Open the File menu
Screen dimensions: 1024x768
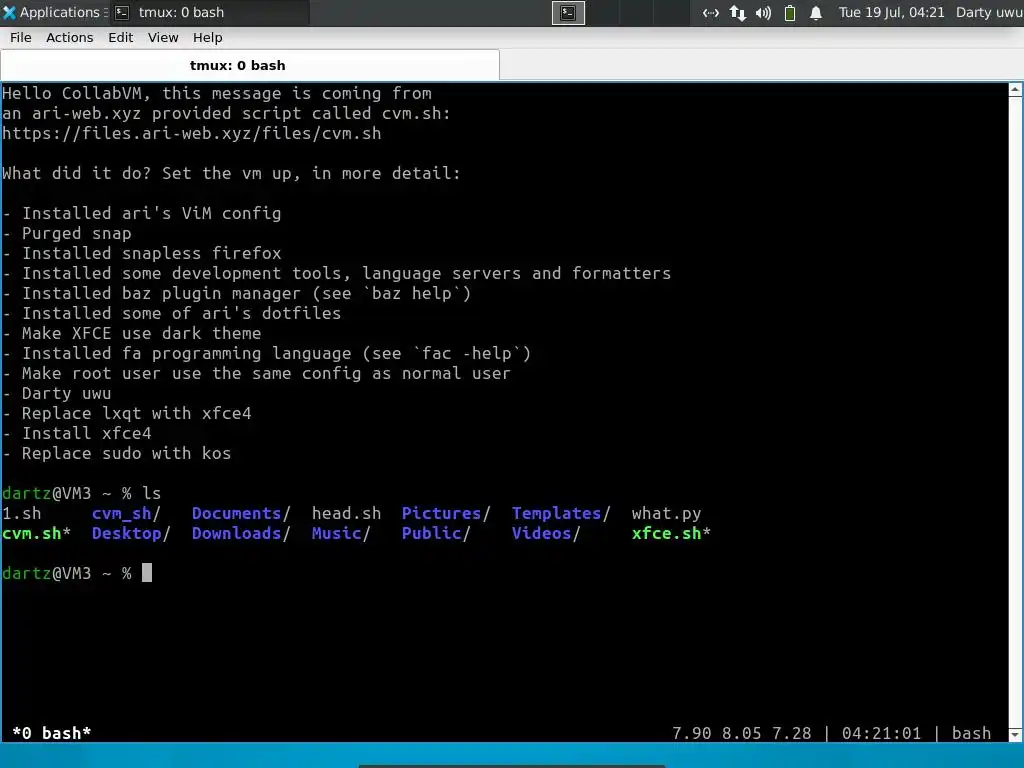(x=20, y=38)
